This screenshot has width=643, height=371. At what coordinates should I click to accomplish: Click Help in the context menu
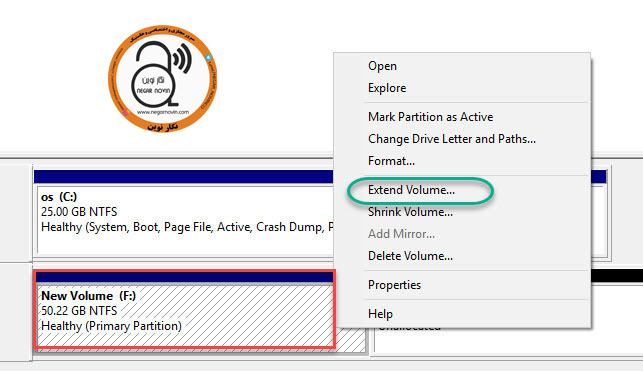click(x=380, y=314)
